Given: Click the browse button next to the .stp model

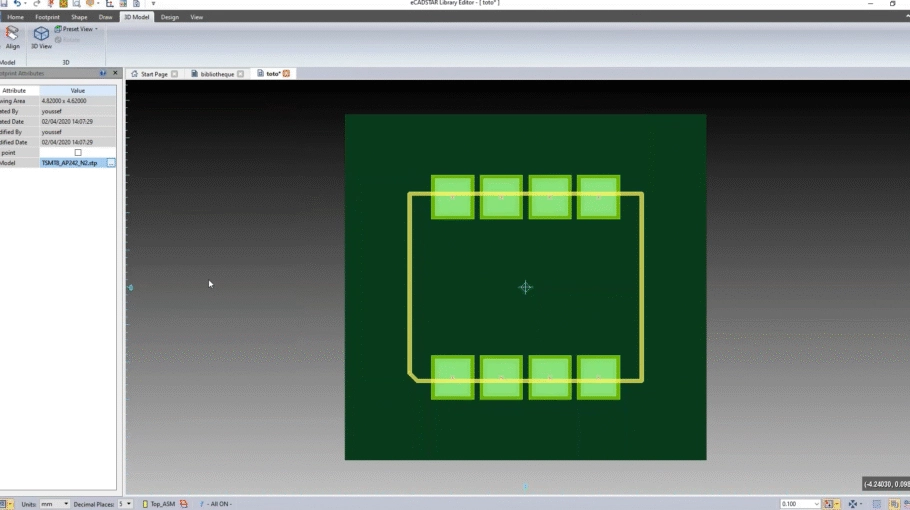Looking at the screenshot, I should (x=111, y=162).
